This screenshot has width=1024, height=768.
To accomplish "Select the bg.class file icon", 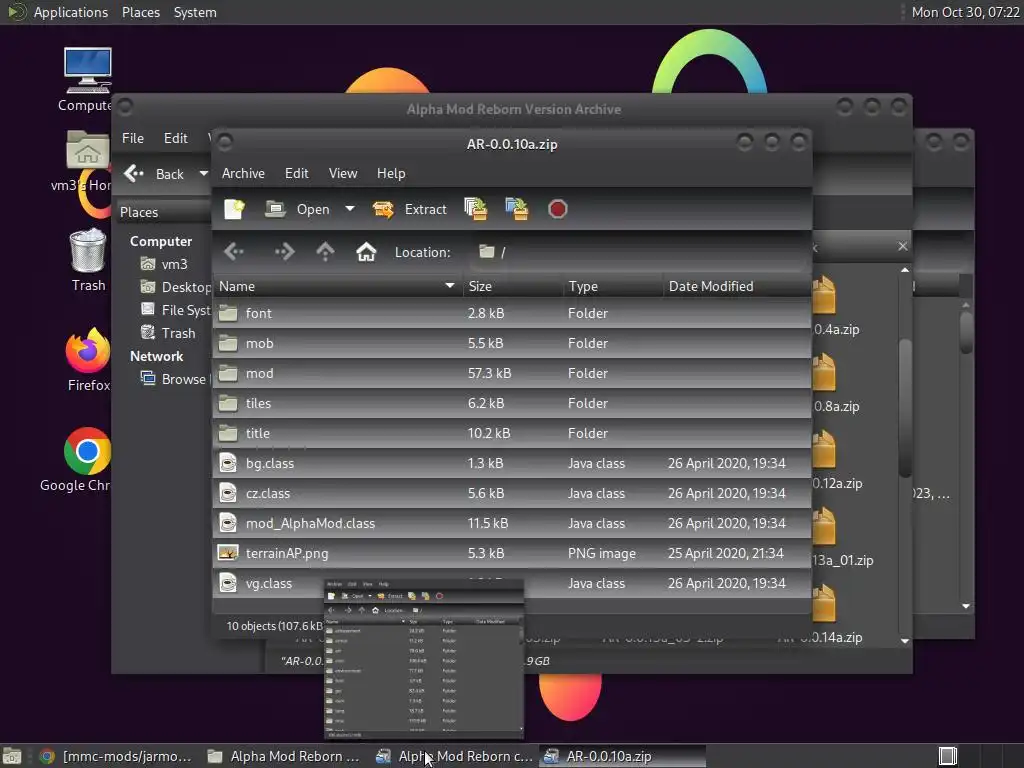I will (x=228, y=463).
